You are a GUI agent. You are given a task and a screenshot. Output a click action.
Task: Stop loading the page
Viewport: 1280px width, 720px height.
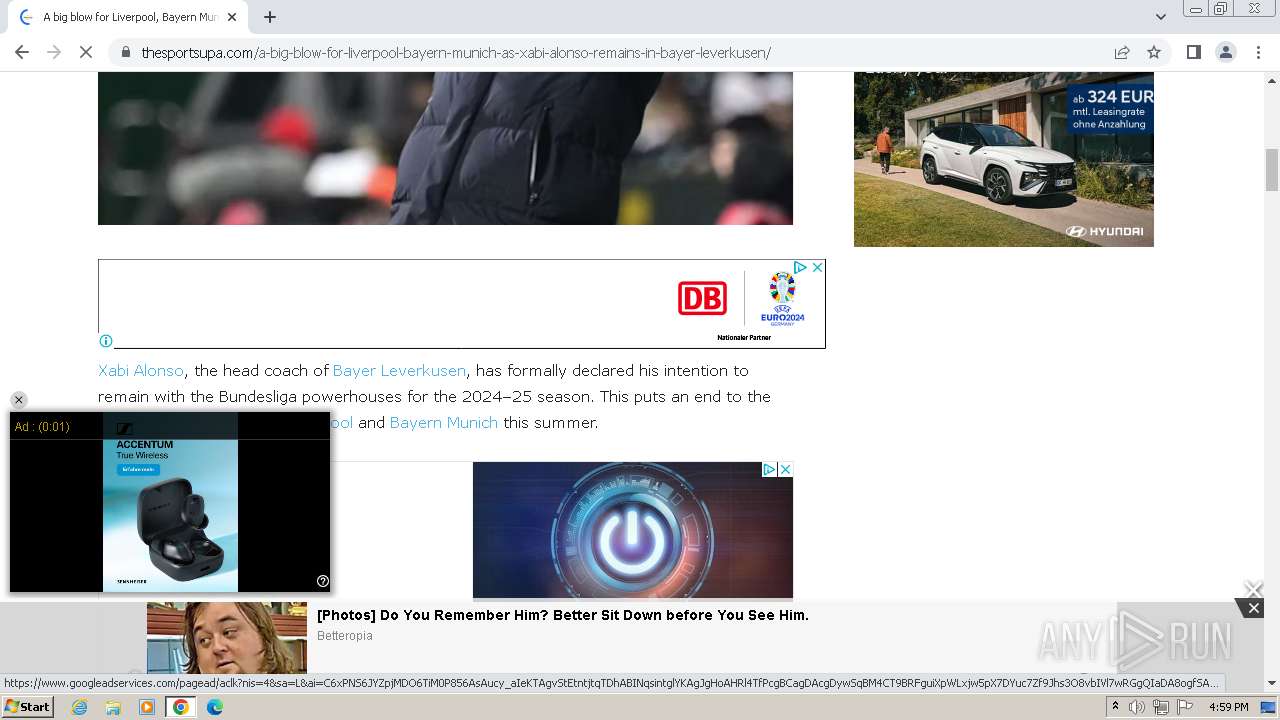pos(86,52)
